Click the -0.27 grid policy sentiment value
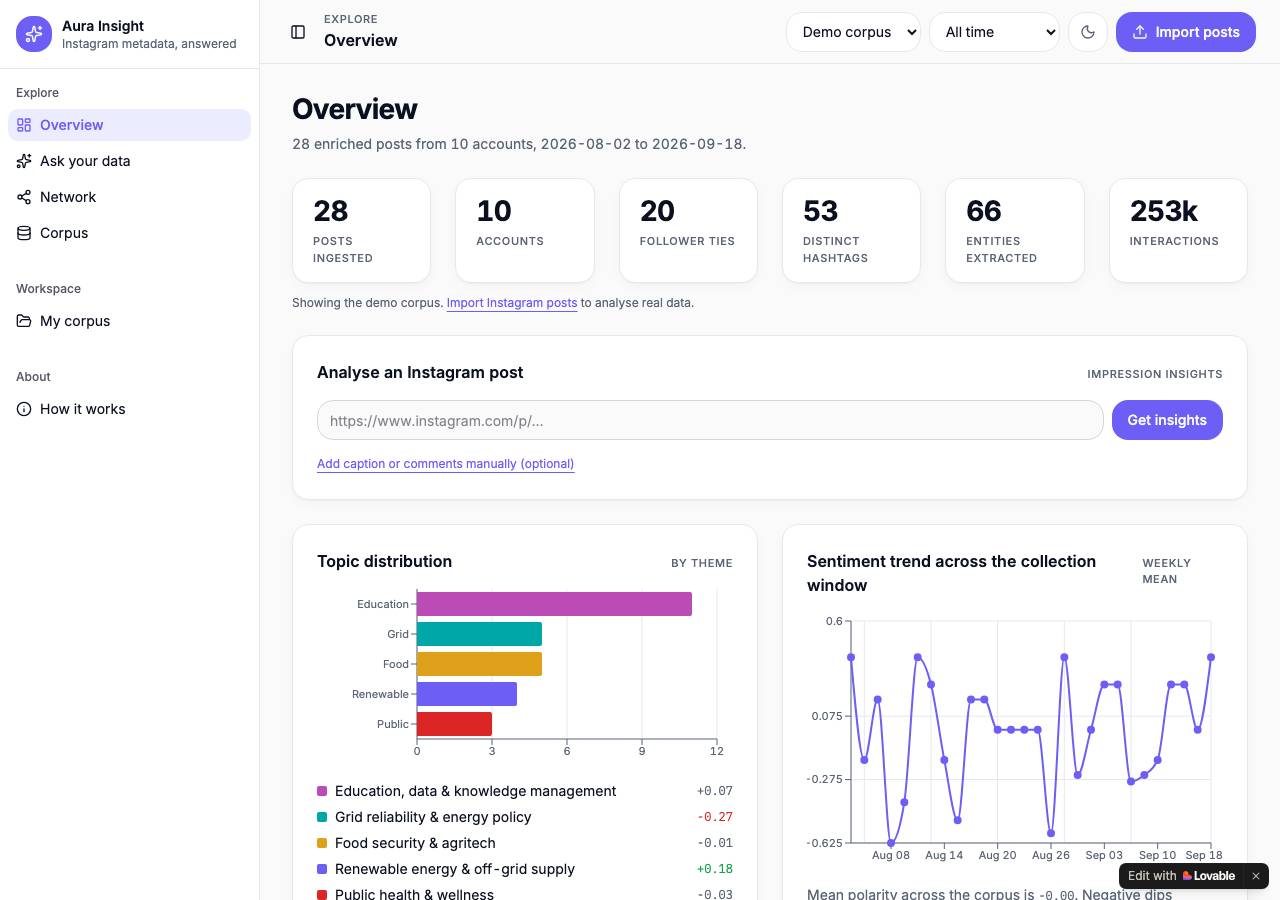 [715, 817]
